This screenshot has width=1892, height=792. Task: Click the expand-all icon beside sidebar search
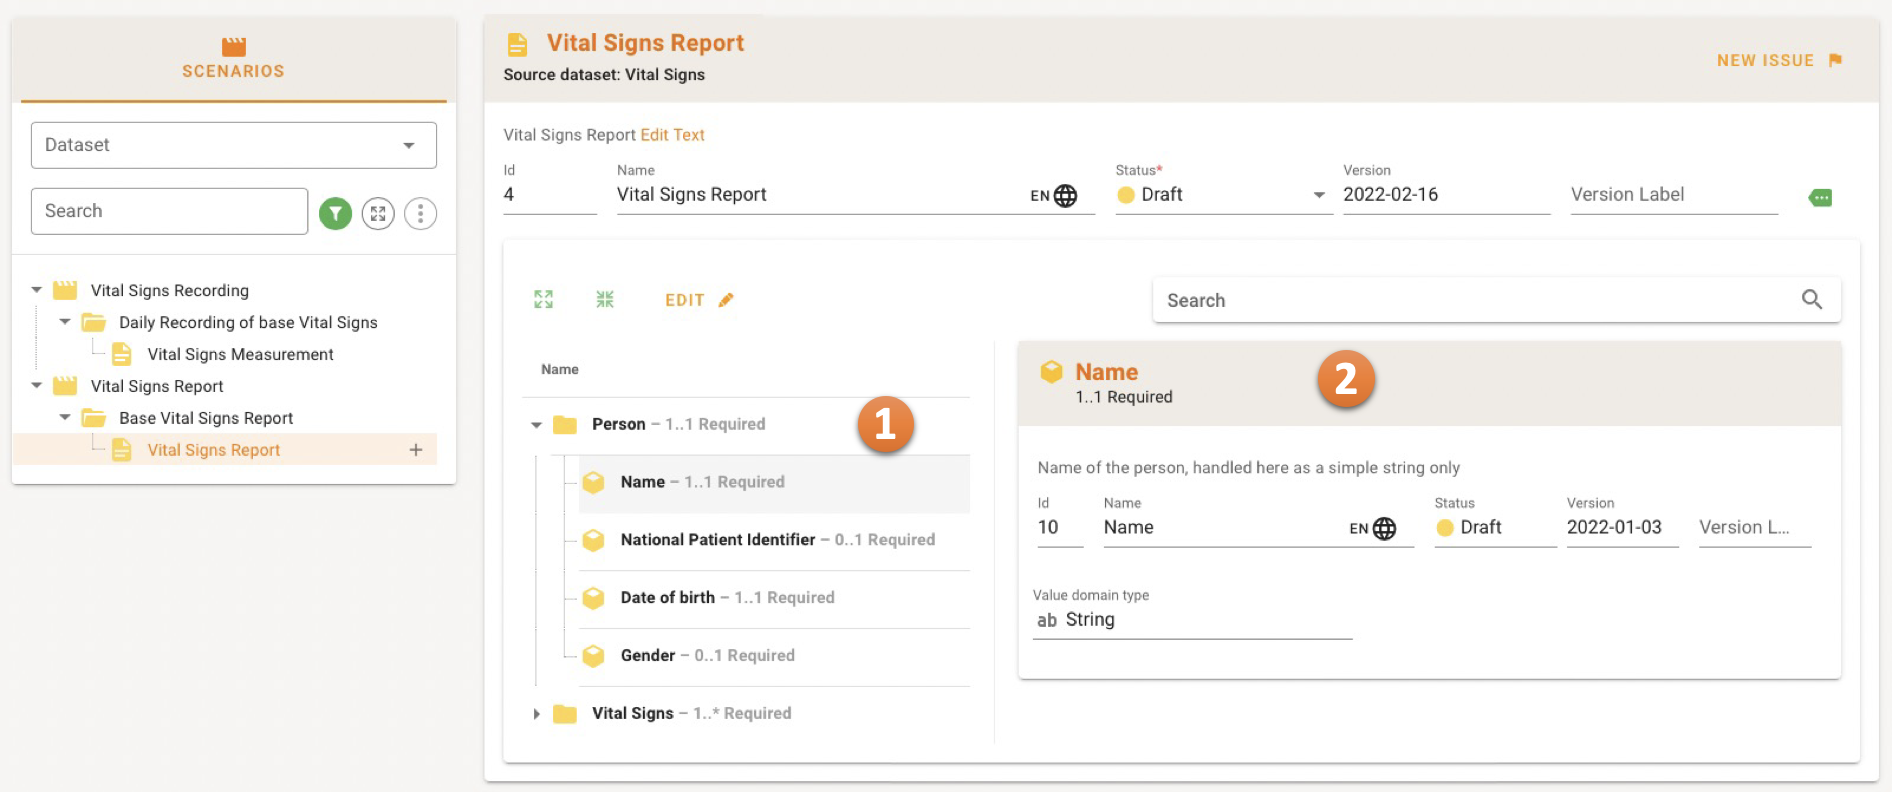pyautogui.click(x=378, y=213)
